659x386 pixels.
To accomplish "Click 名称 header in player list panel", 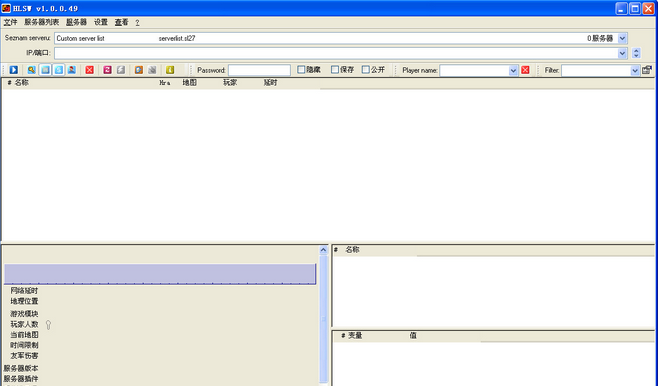I will click(352, 250).
